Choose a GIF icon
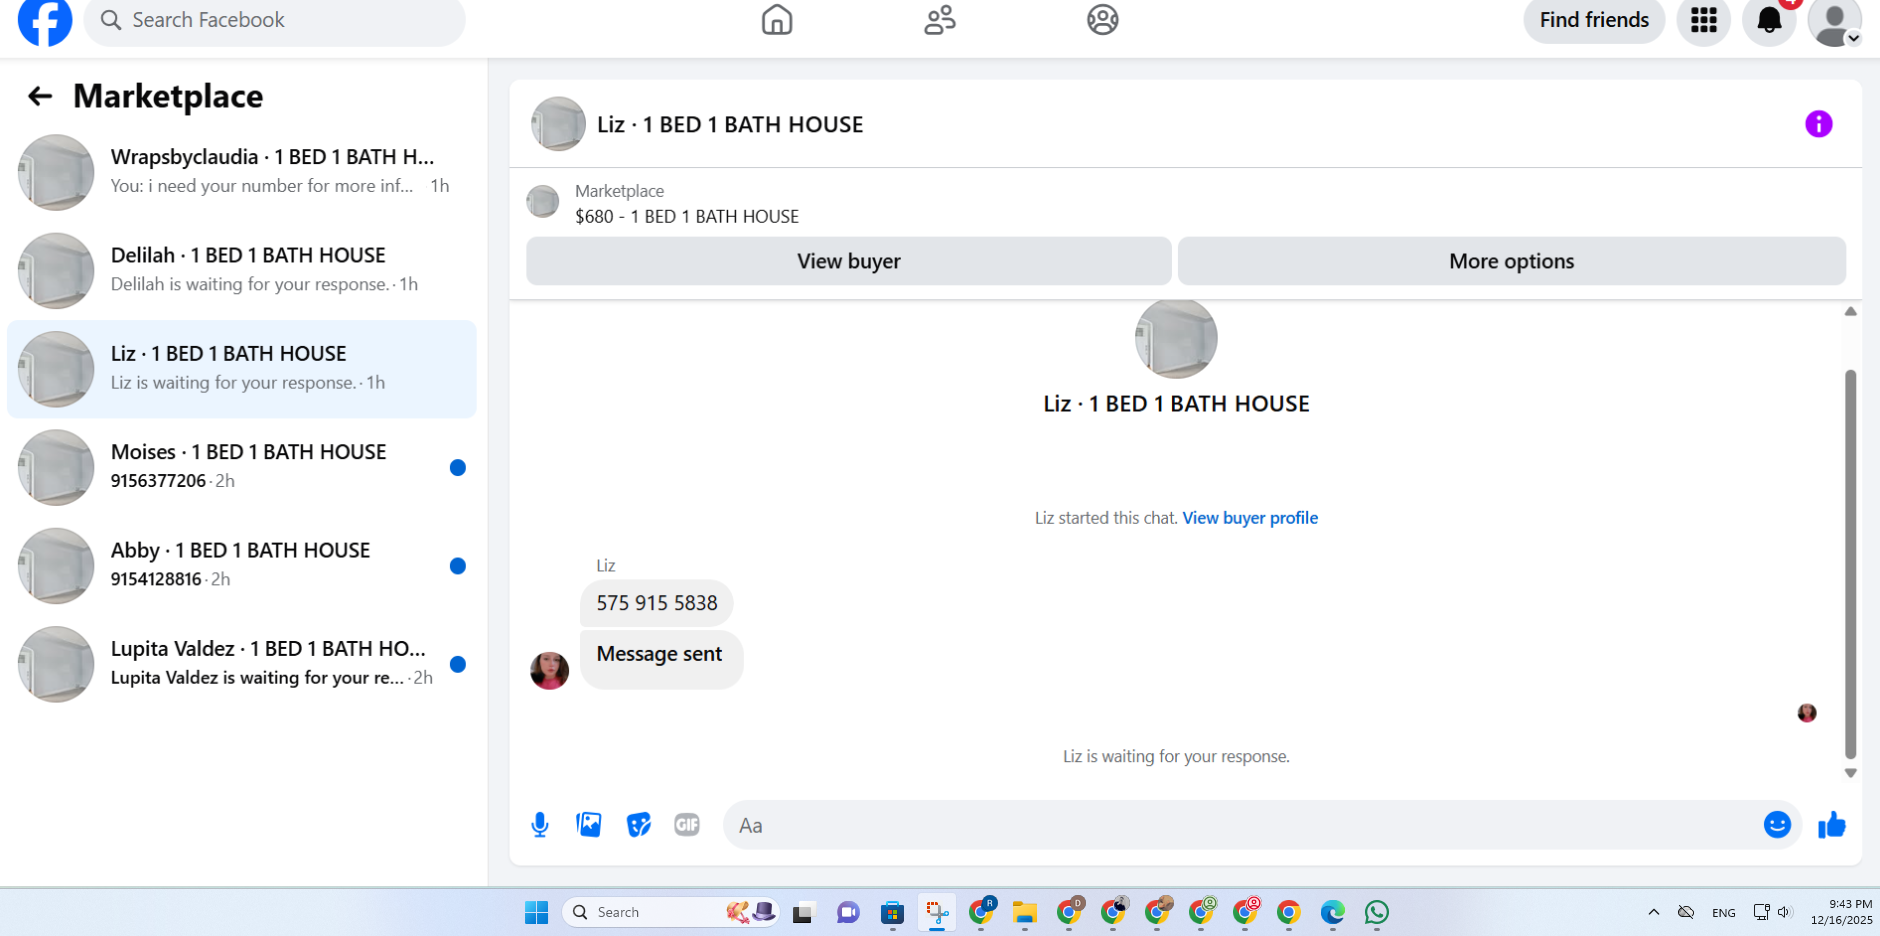This screenshot has width=1880, height=936. [687, 825]
